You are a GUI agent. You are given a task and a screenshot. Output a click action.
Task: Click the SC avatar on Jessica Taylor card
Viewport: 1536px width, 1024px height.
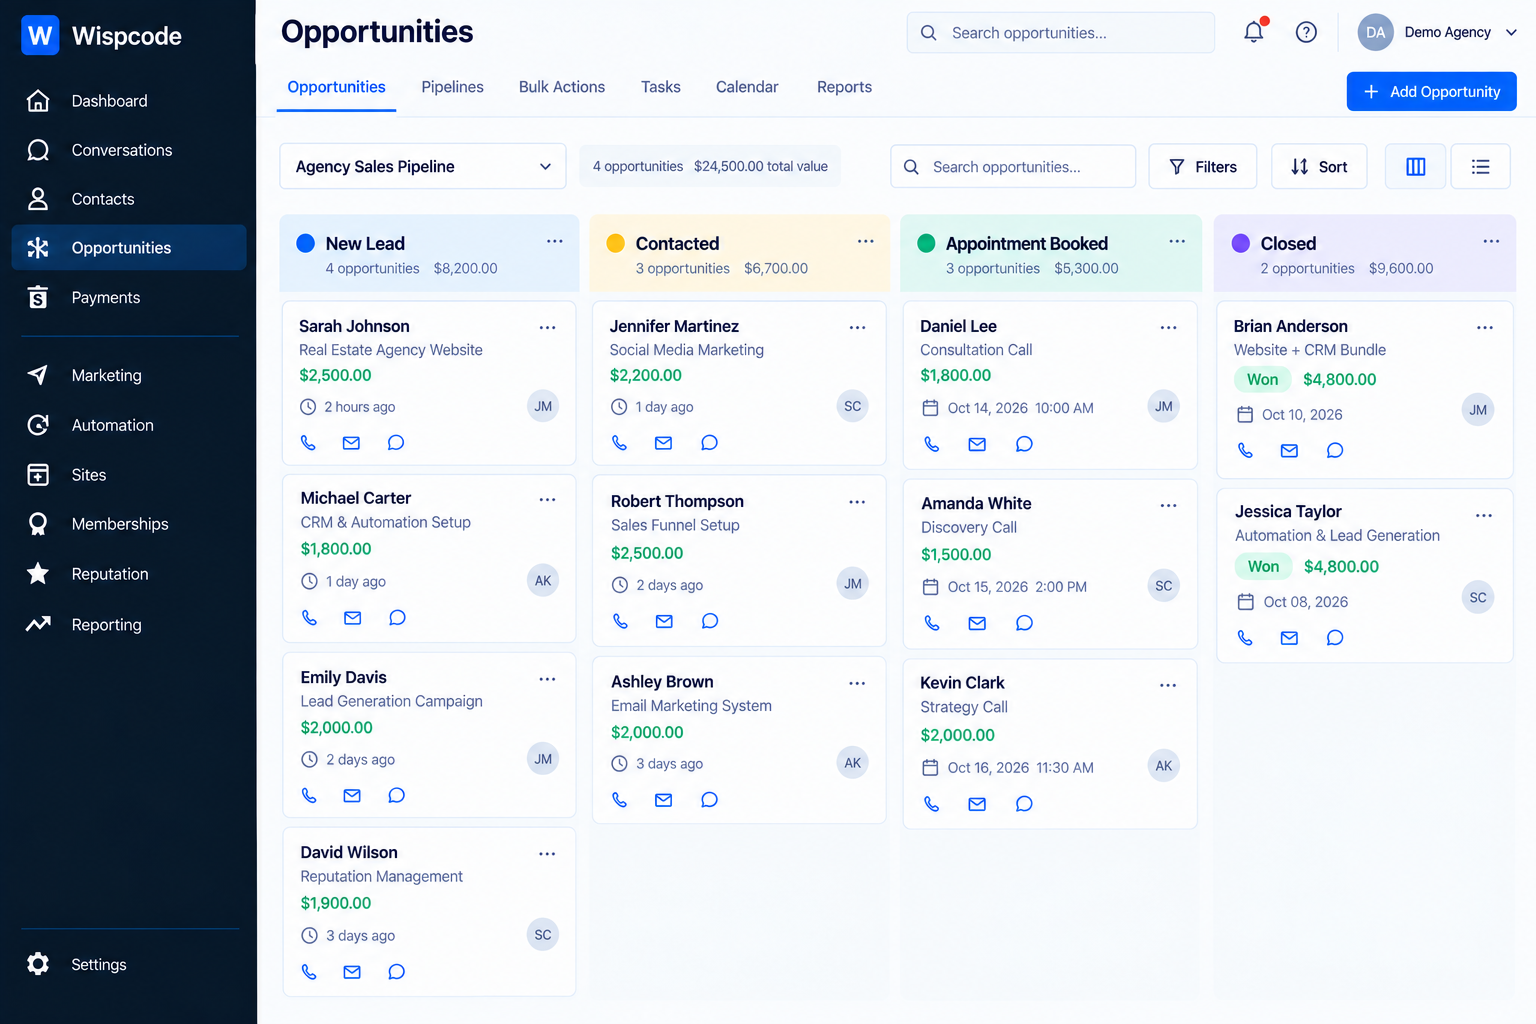pyautogui.click(x=1478, y=597)
